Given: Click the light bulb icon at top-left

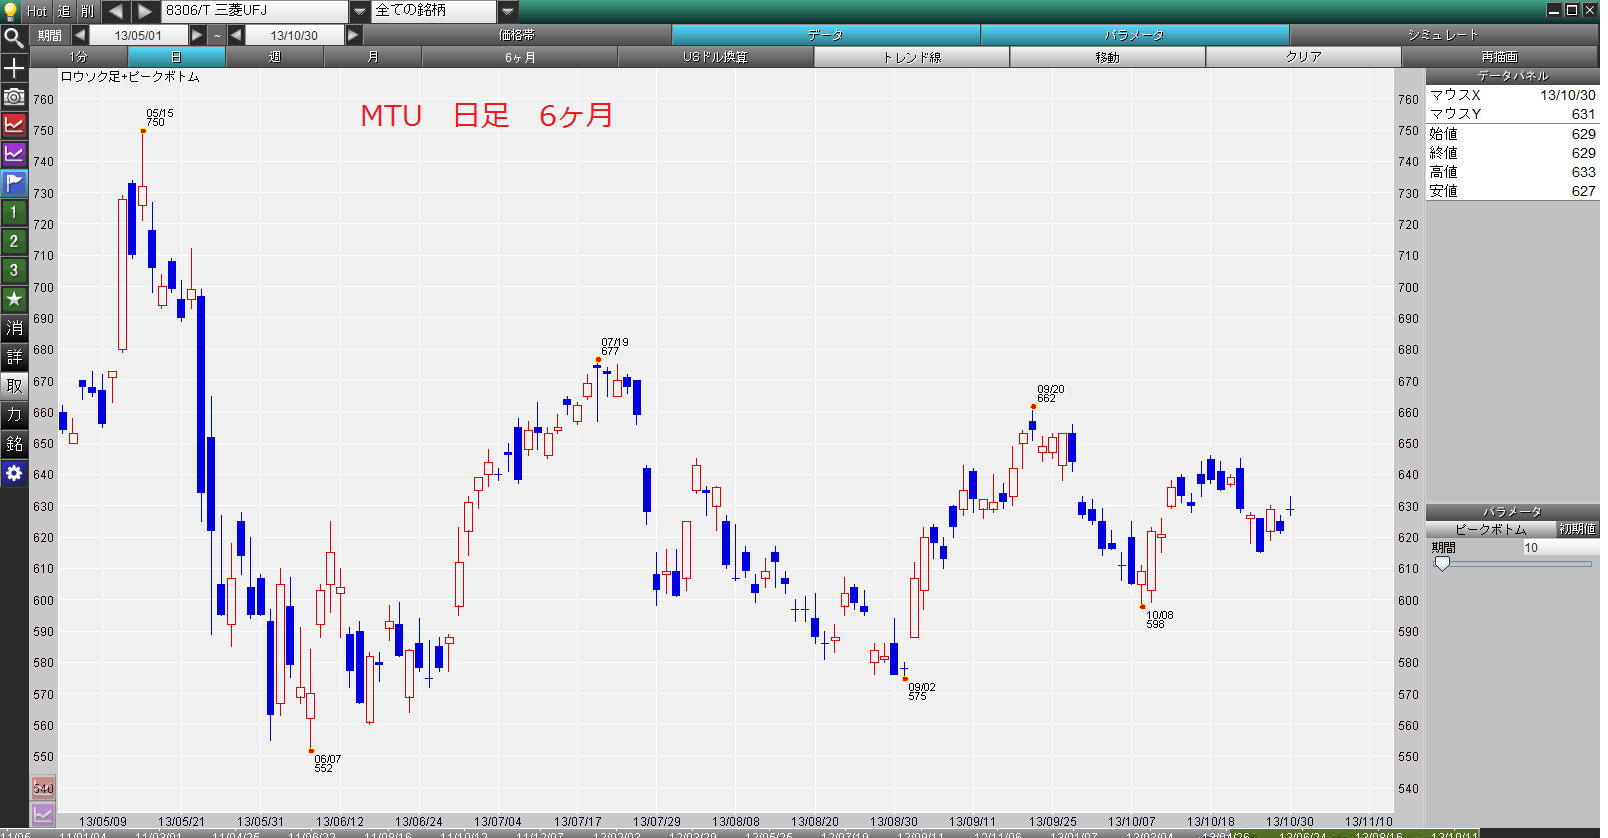Looking at the screenshot, I should [x=11, y=11].
